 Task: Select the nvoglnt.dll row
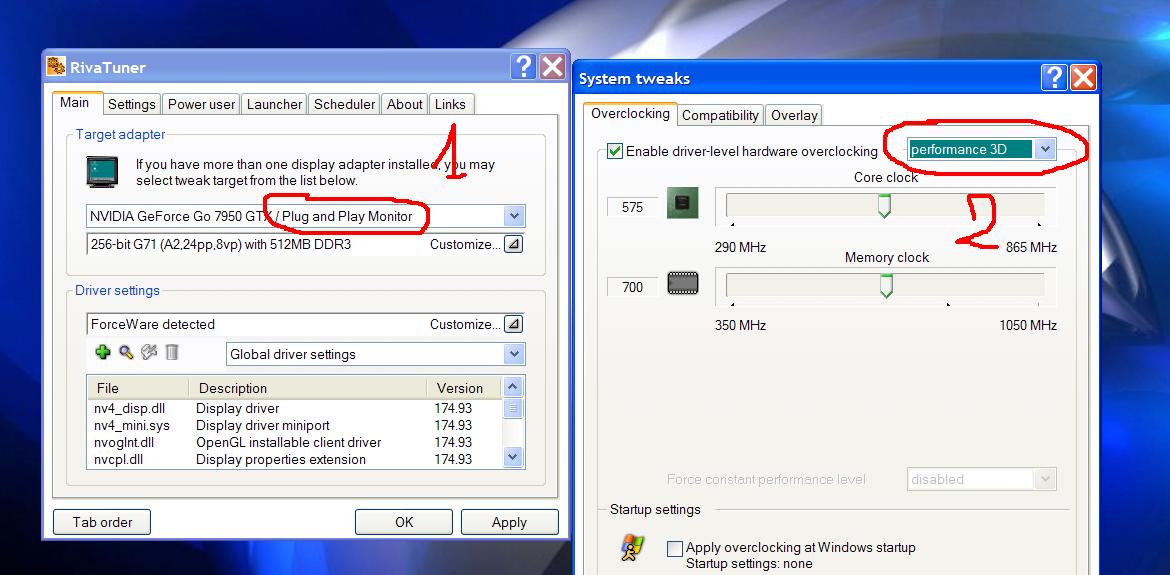click(295, 442)
